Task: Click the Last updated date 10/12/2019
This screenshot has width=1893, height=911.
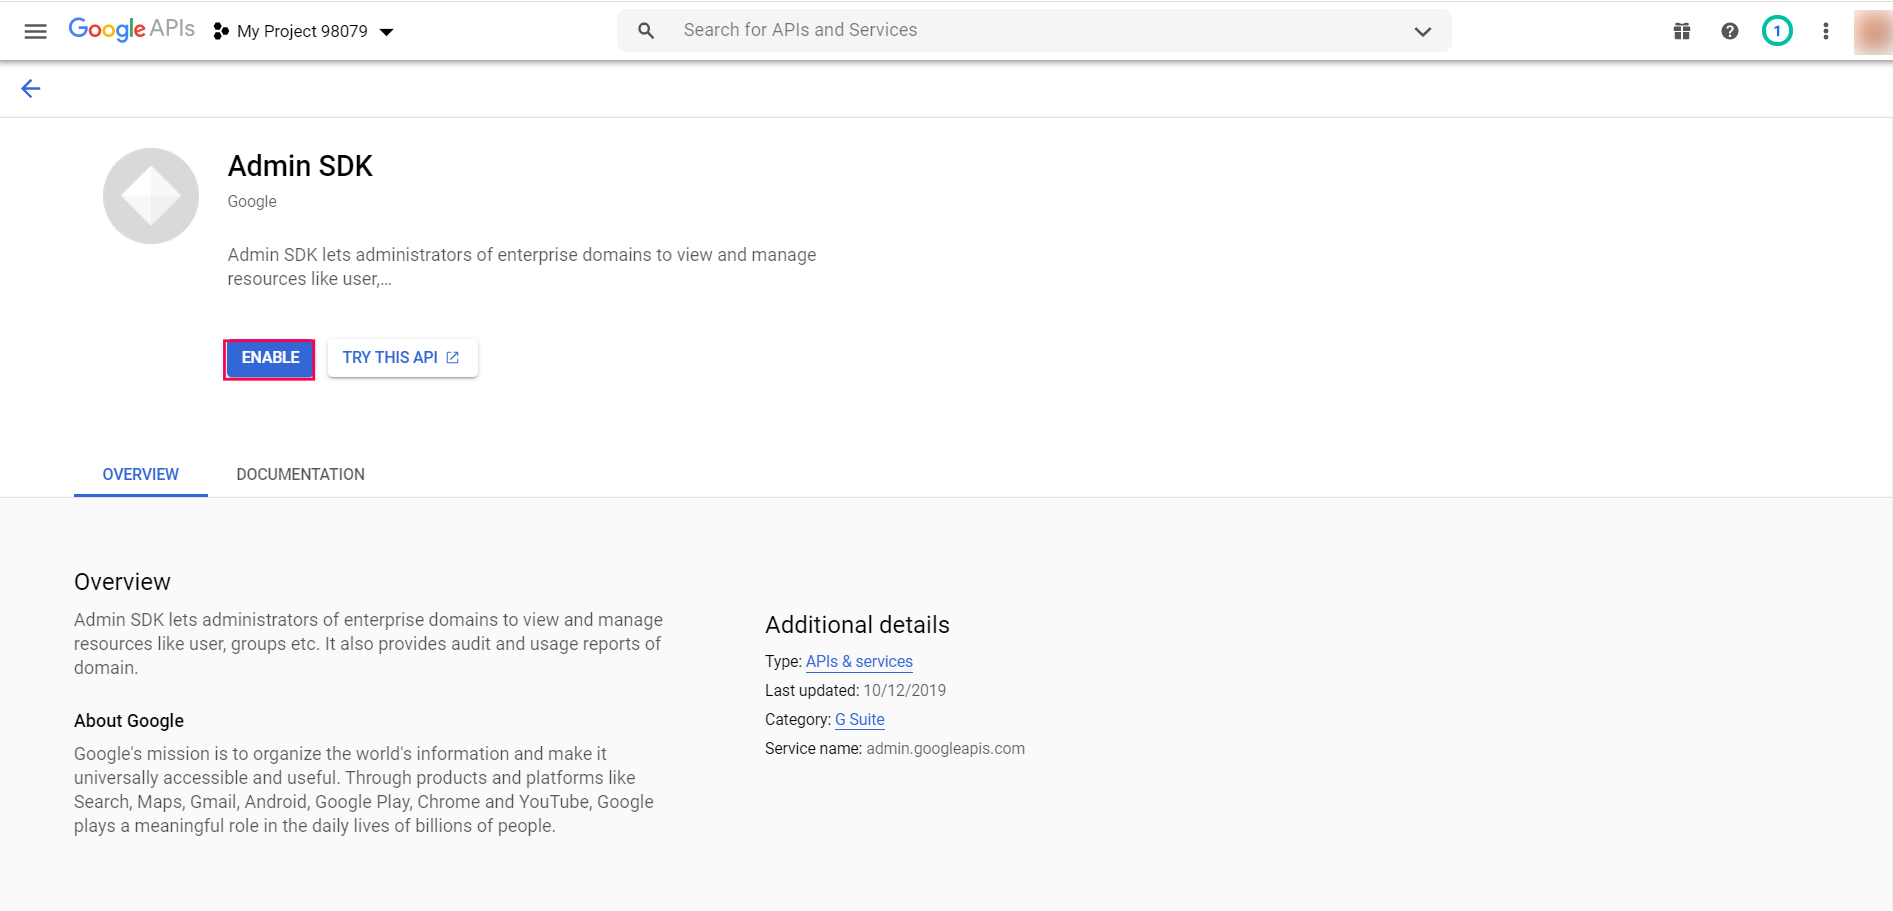Action: pos(904,691)
